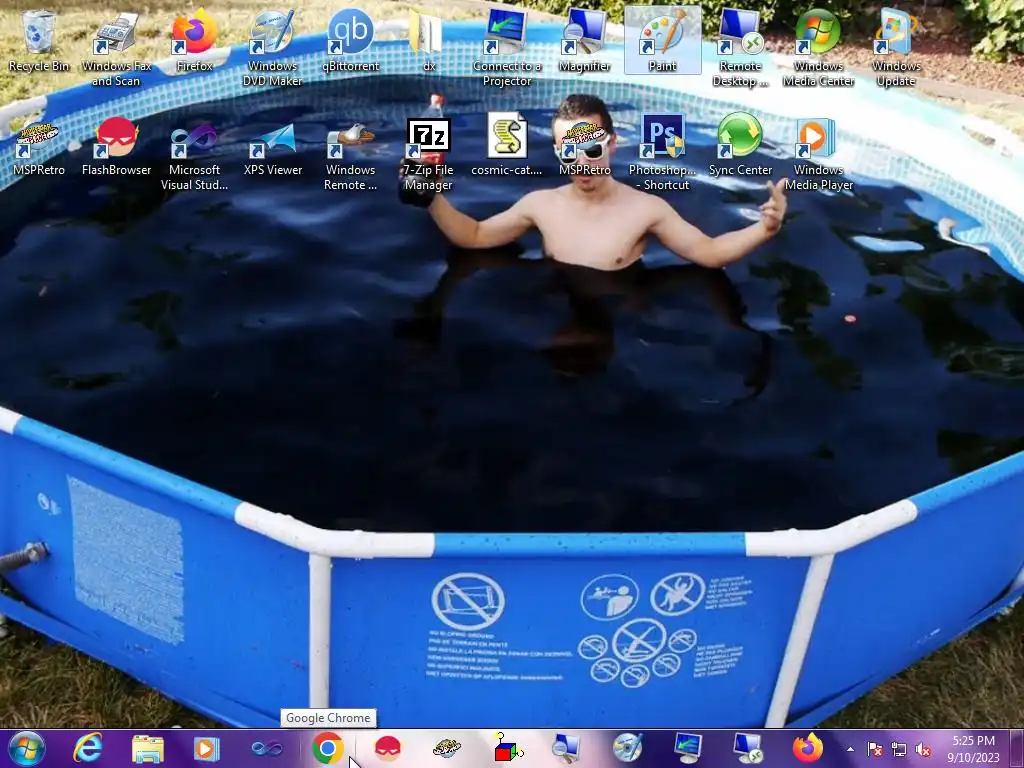Launch Internet Explorer from the taskbar
Viewport: 1024px width, 768px height.
[x=88, y=748]
